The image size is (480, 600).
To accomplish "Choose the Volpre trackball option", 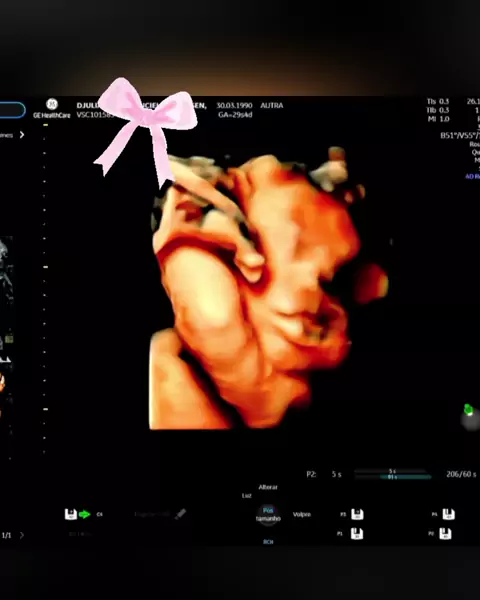I will (x=302, y=514).
